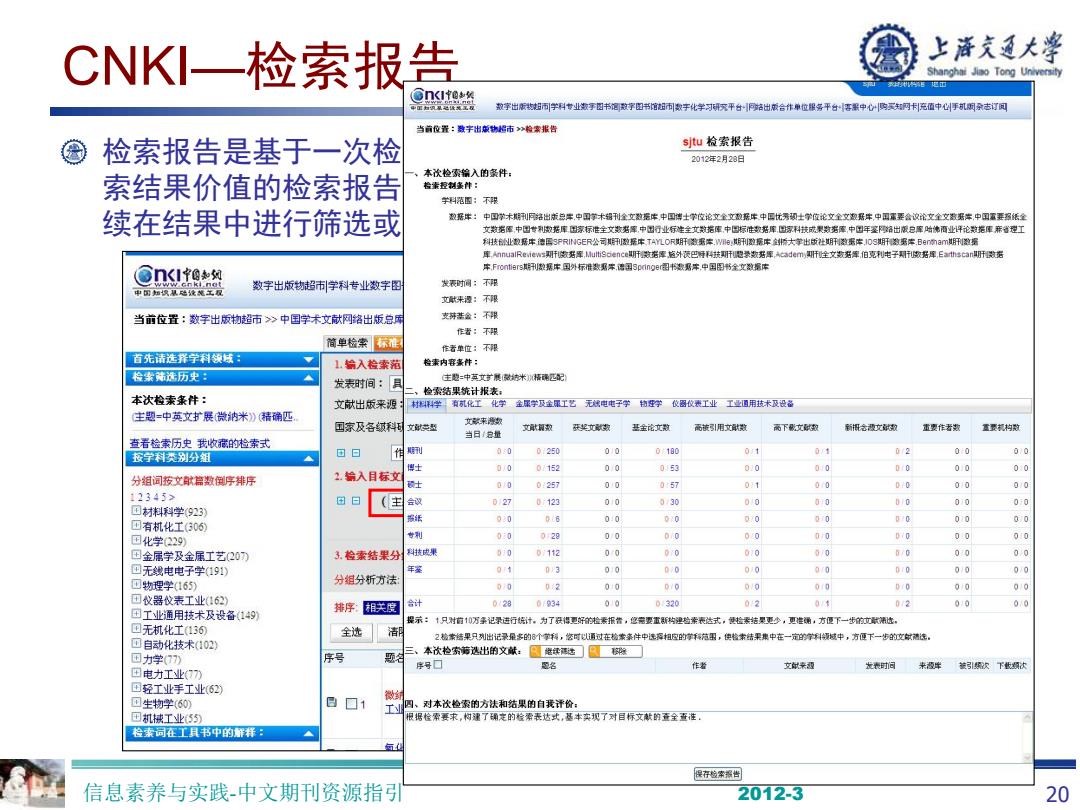The image size is (1080, 810).
Task: Open the 简单检索 tab
Action: point(347,342)
